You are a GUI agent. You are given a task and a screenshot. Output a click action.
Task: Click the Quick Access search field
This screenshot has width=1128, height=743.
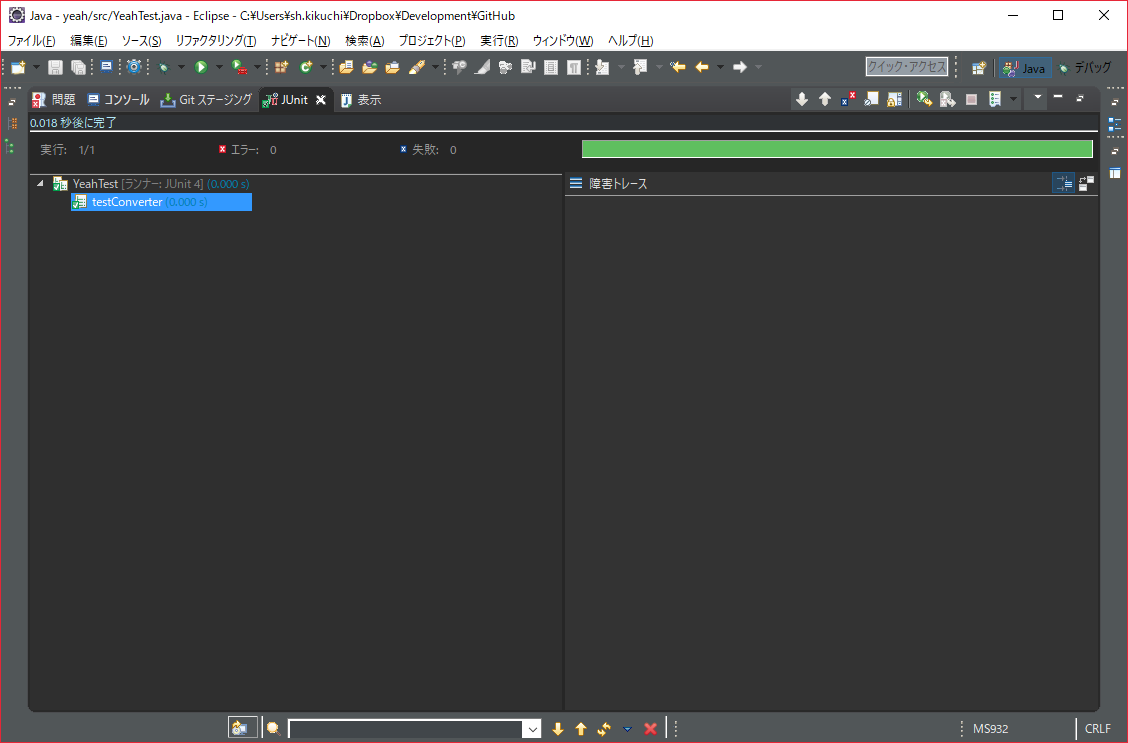pos(906,66)
